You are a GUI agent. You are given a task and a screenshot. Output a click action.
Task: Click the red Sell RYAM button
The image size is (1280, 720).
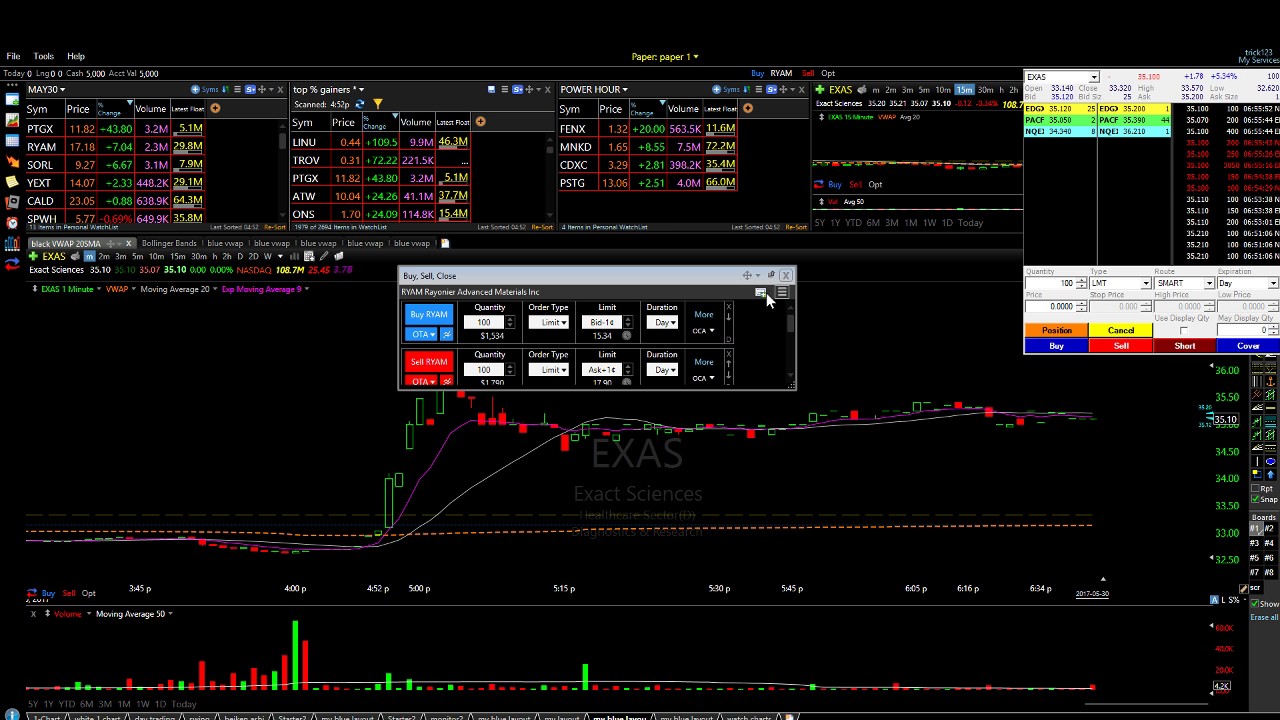pos(429,361)
